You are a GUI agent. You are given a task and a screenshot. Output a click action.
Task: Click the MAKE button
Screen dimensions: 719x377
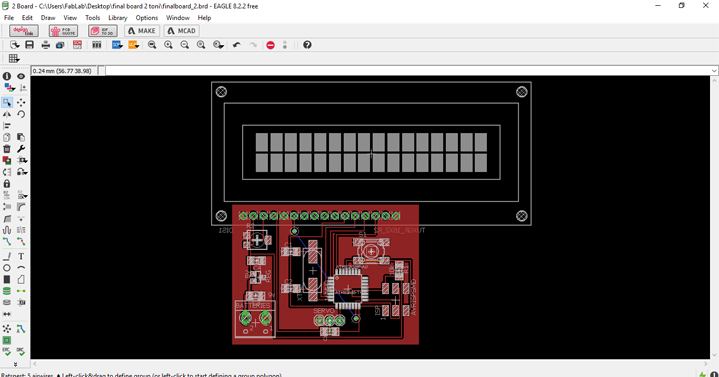pos(142,31)
